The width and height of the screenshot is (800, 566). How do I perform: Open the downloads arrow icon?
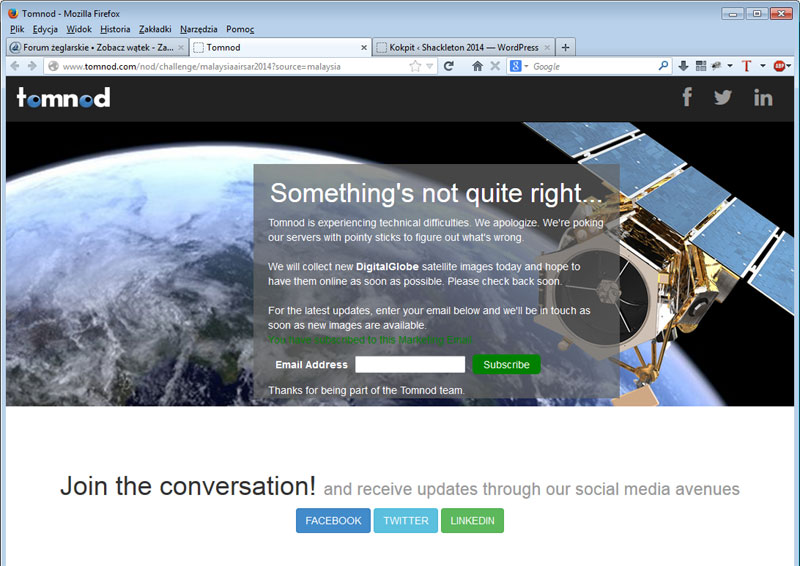683,65
